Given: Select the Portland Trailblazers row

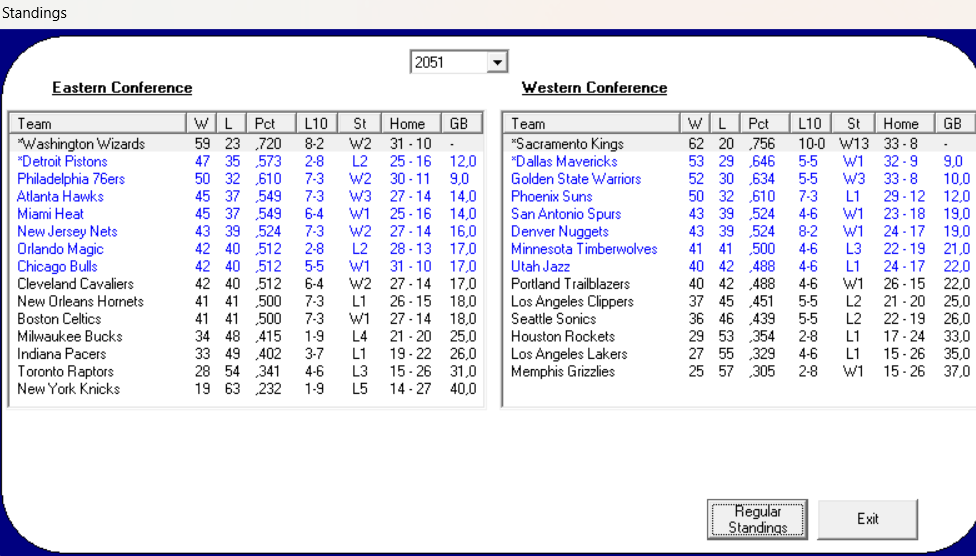Looking at the screenshot, I should pos(740,283).
